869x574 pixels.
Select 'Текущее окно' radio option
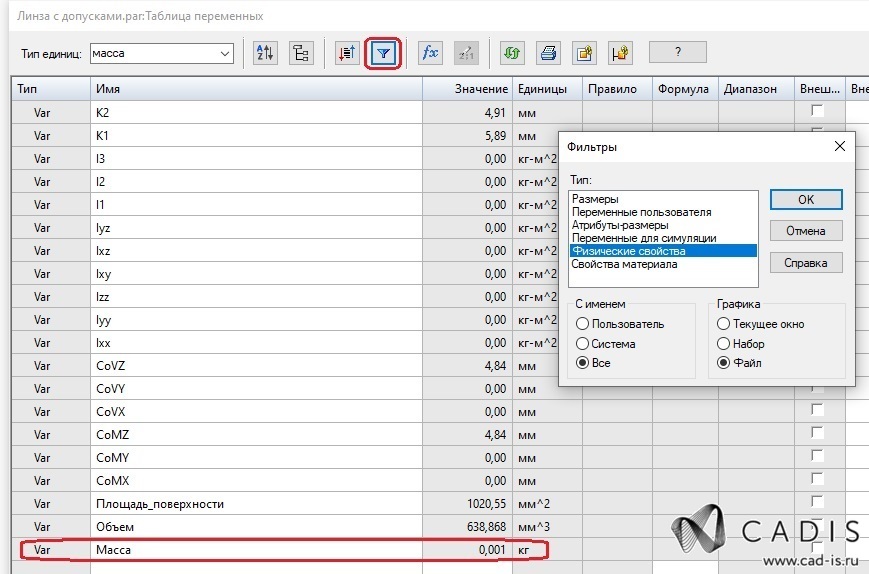723,324
